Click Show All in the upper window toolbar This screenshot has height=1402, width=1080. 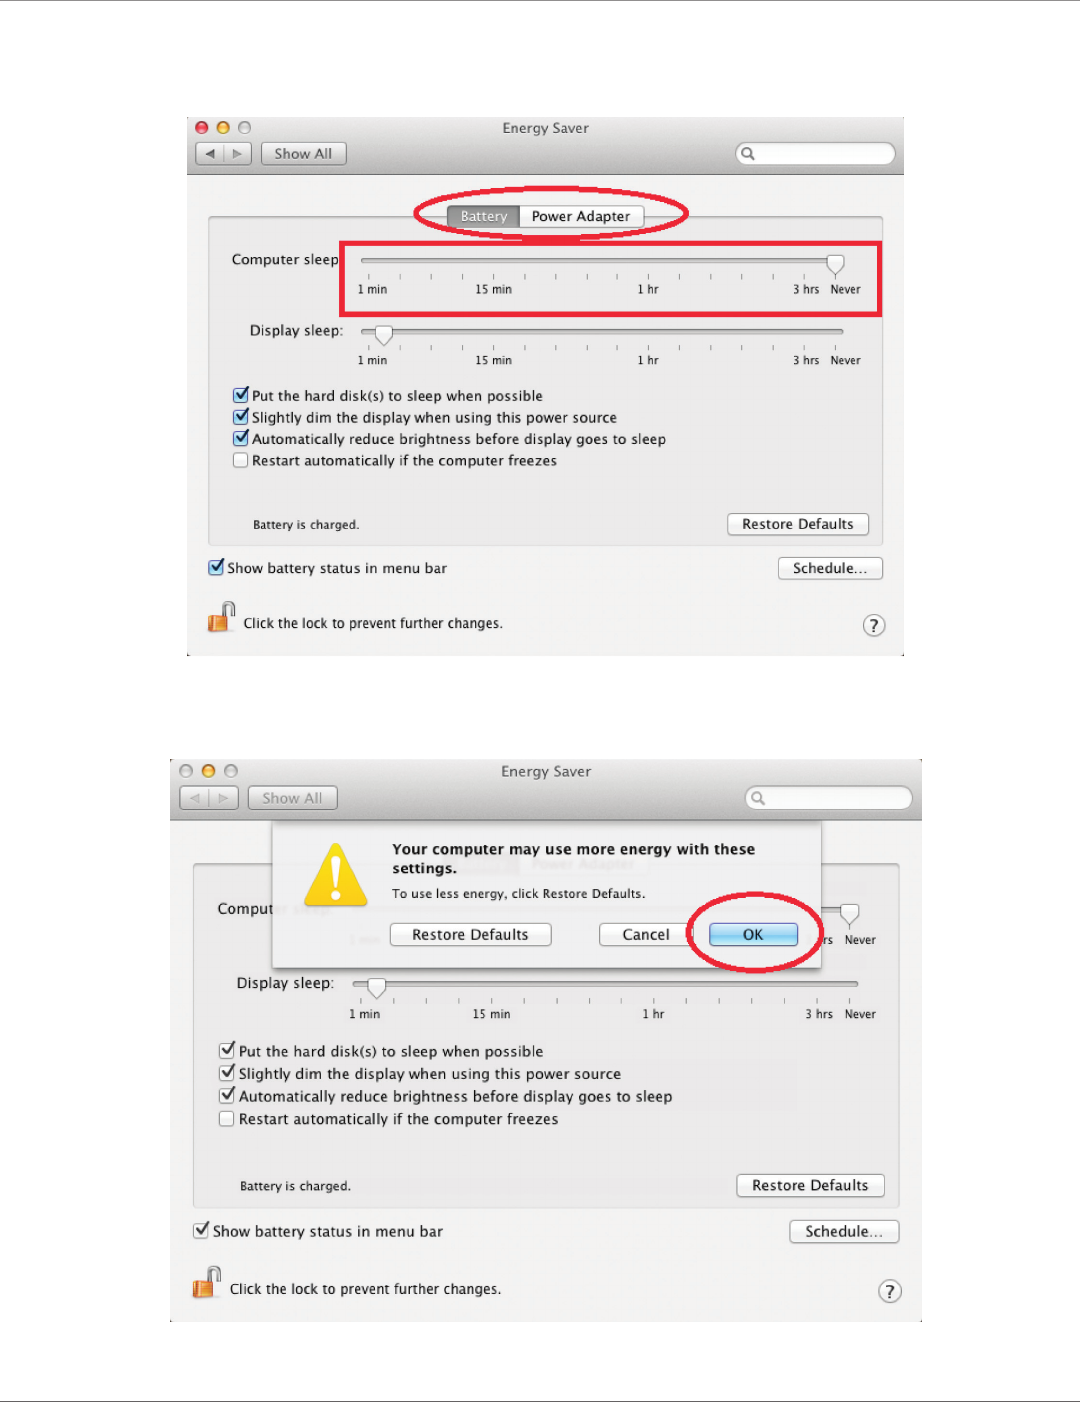tap(303, 154)
